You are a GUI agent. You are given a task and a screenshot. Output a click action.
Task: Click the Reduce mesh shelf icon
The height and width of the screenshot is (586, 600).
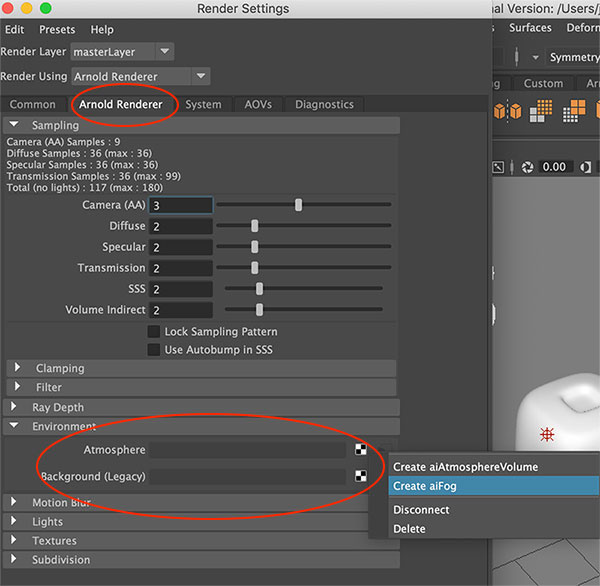[x=574, y=111]
